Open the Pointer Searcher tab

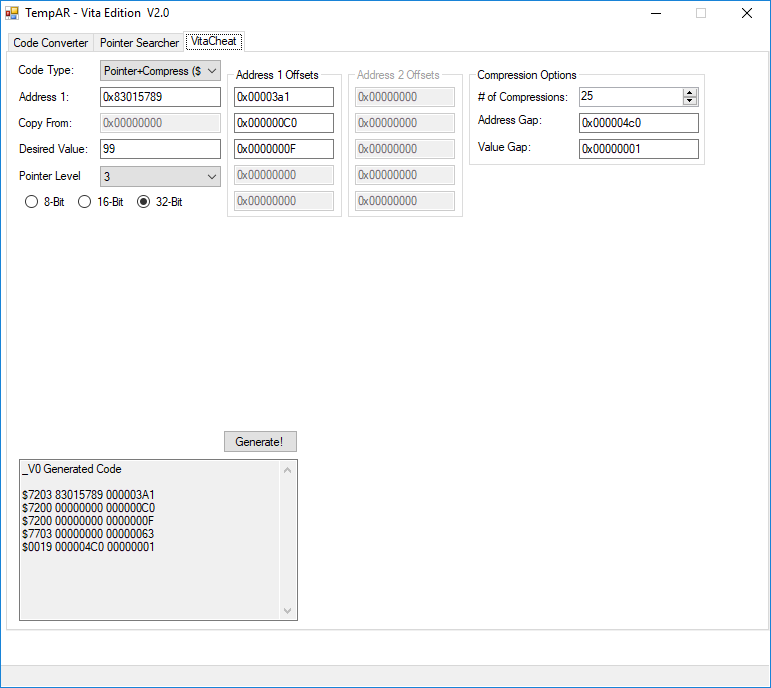139,43
